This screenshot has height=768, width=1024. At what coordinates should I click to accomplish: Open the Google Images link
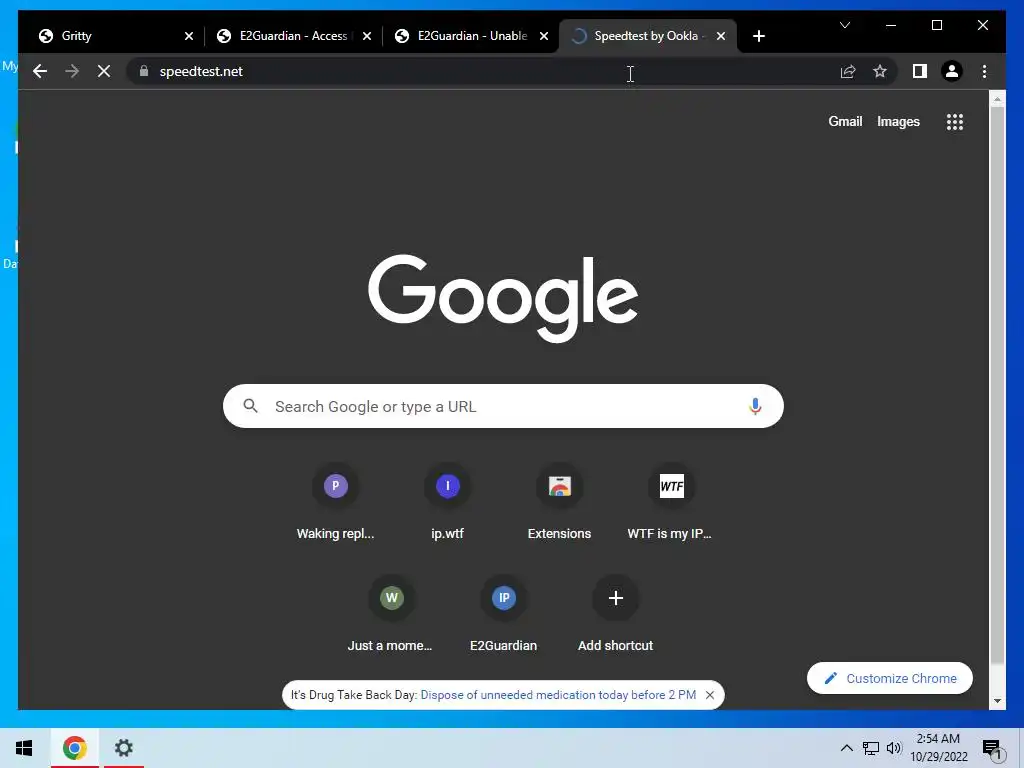tap(898, 121)
